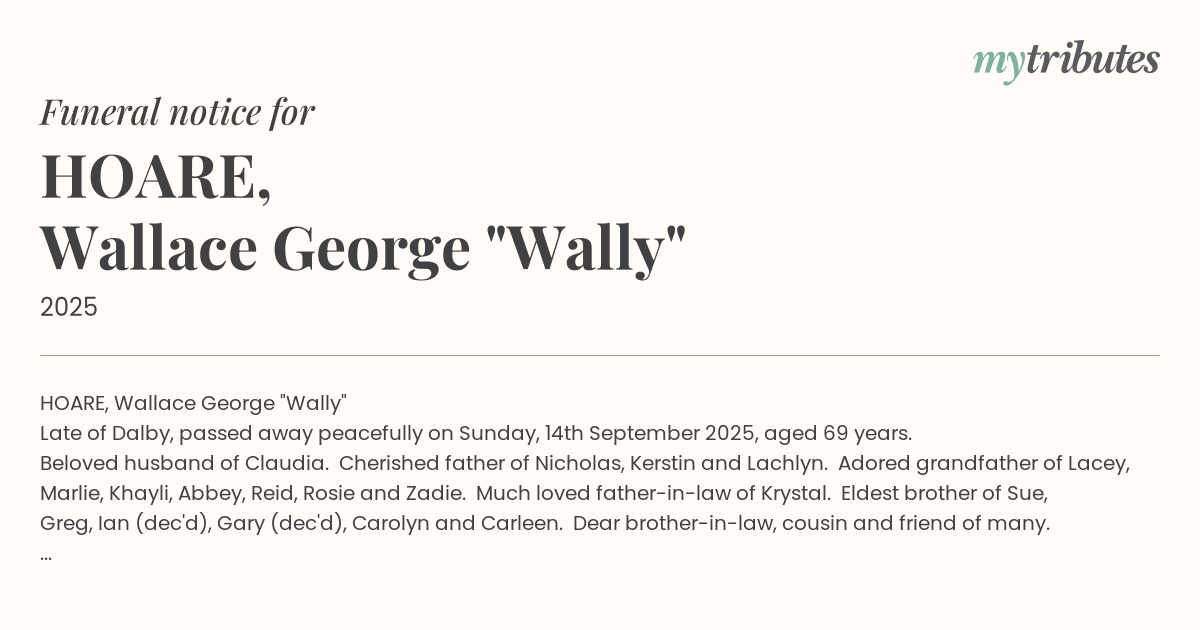The height and width of the screenshot is (630, 1200).
Task: Click the mytributes logo
Action: pyautogui.click(x=1066, y=60)
